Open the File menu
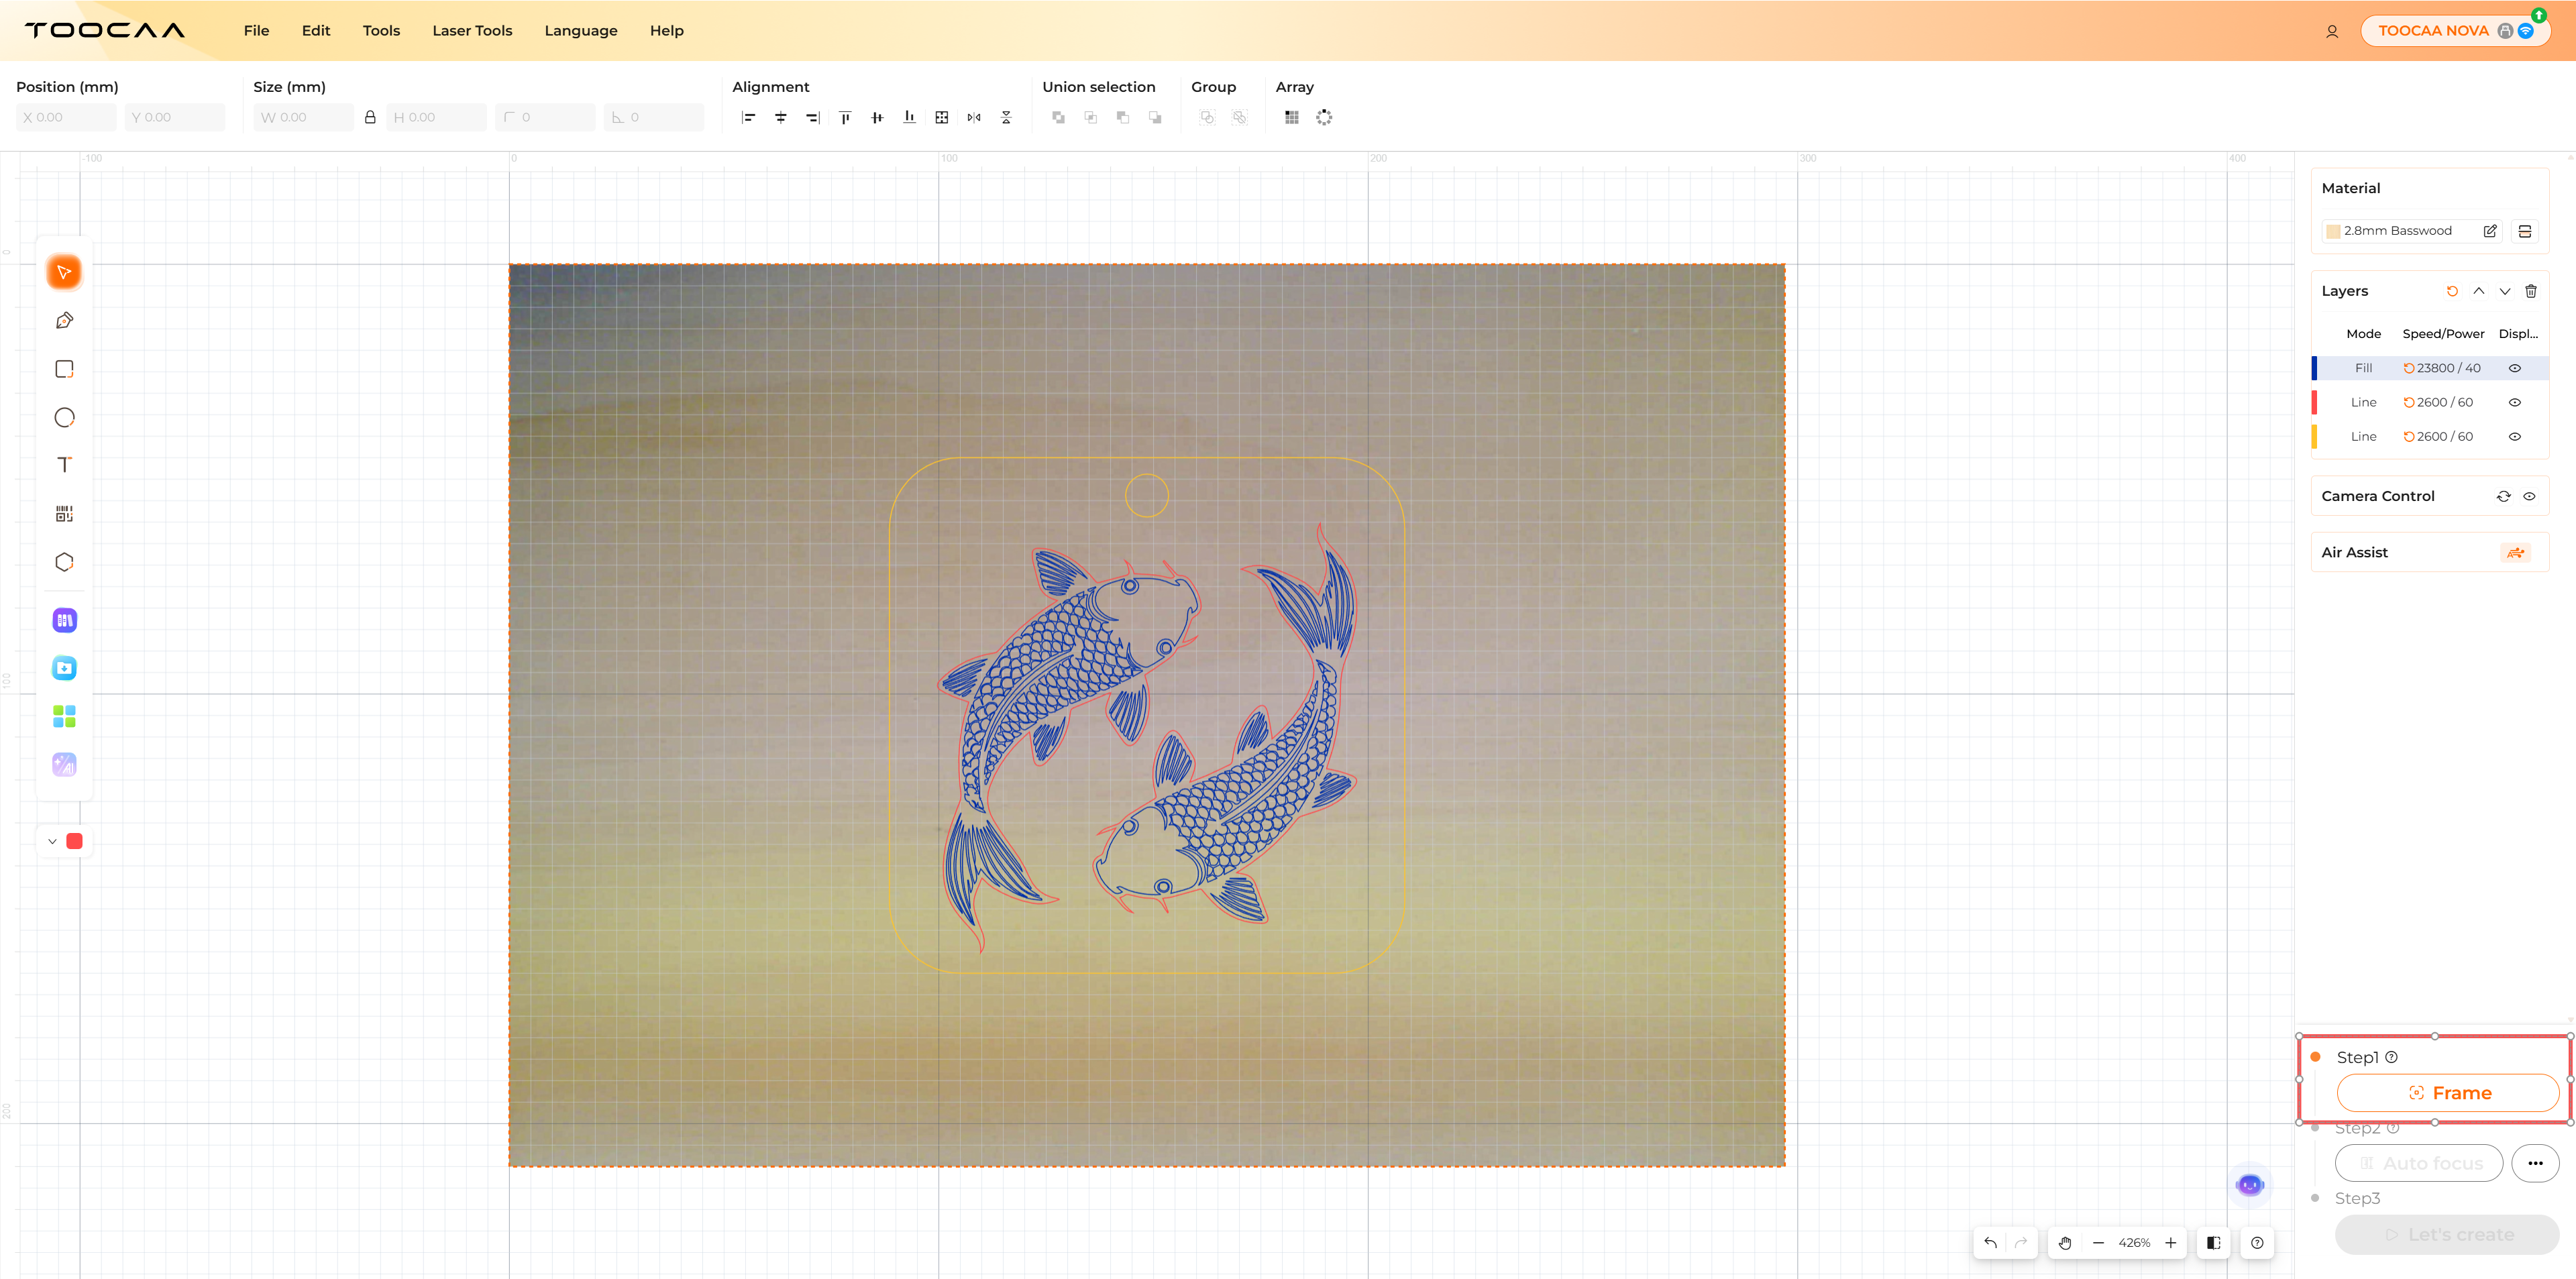2576x1279 pixels. pos(256,30)
